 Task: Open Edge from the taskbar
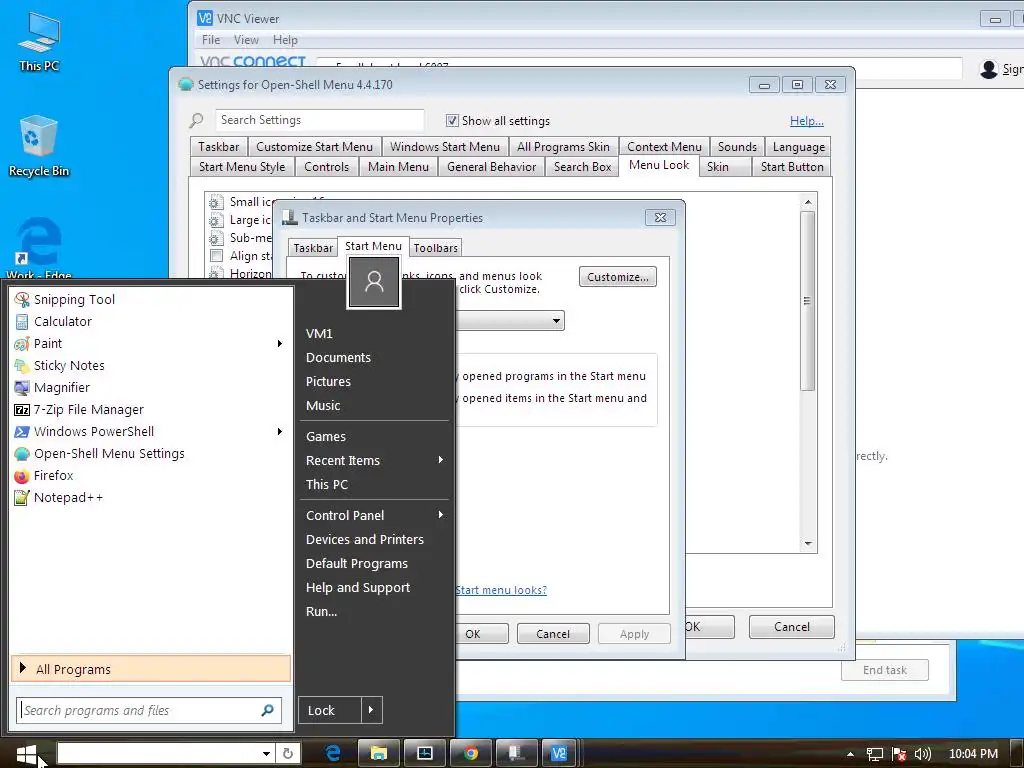(334, 754)
